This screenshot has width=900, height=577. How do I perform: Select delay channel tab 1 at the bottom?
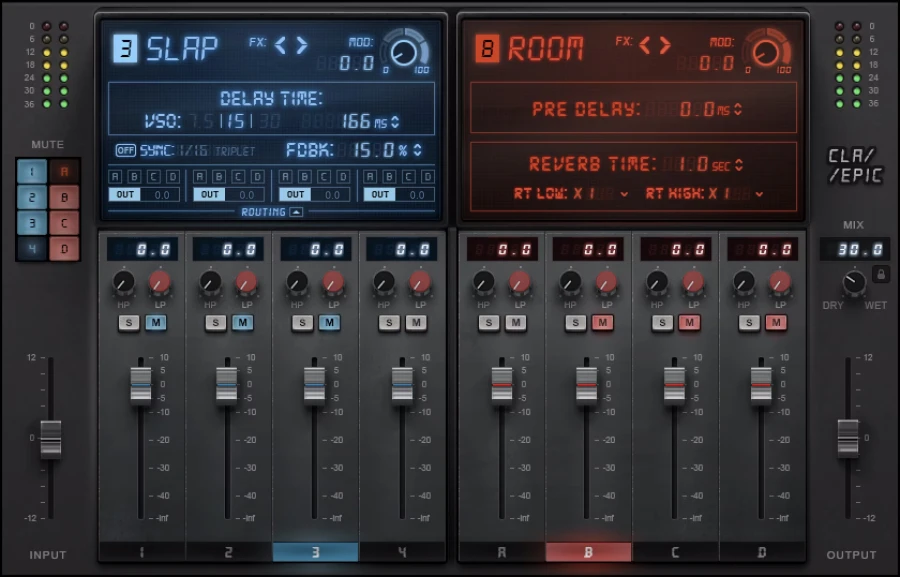coord(142,552)
